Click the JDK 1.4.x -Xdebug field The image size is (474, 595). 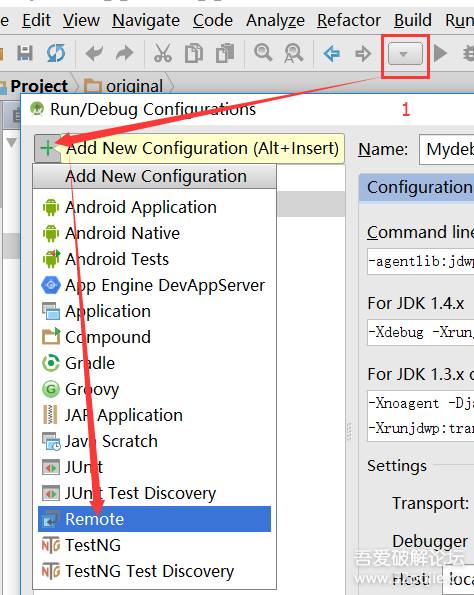coord(420,332)
